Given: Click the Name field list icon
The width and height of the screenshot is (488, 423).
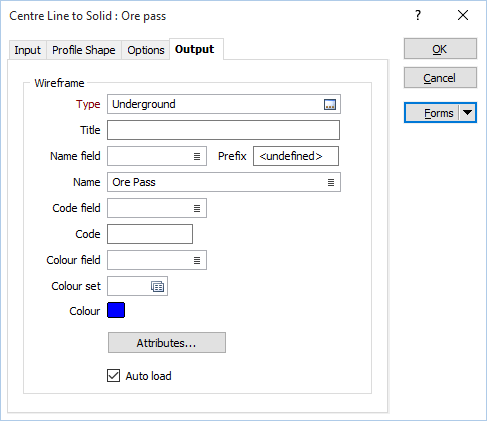Looking at the screenshot, I should click(x=197, y=156).
